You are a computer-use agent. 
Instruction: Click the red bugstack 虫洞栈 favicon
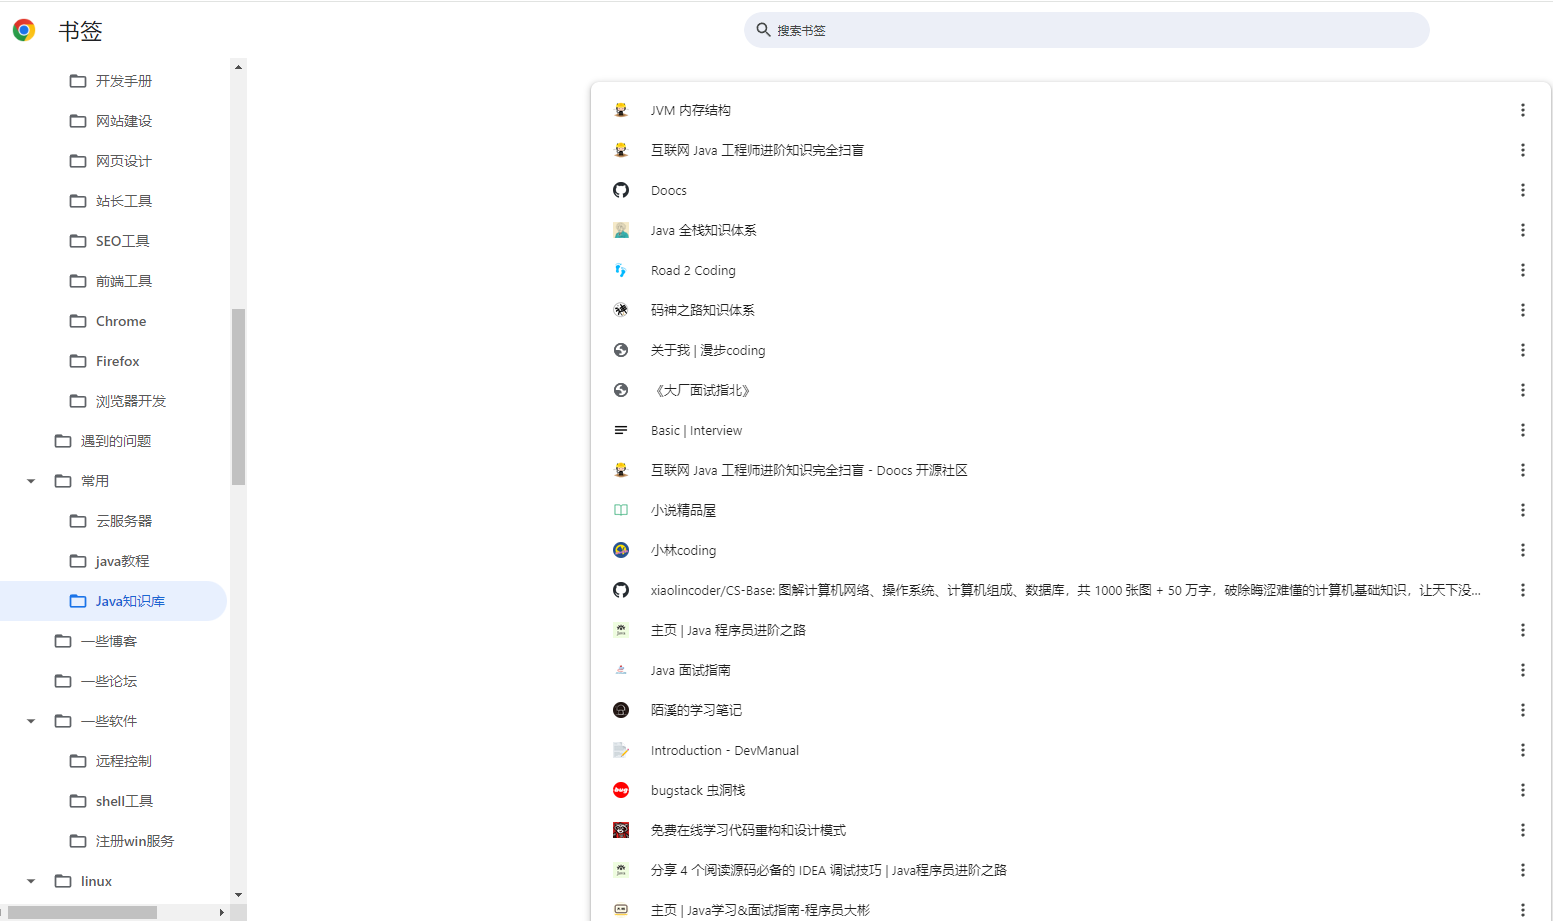[x=621, y=789]
